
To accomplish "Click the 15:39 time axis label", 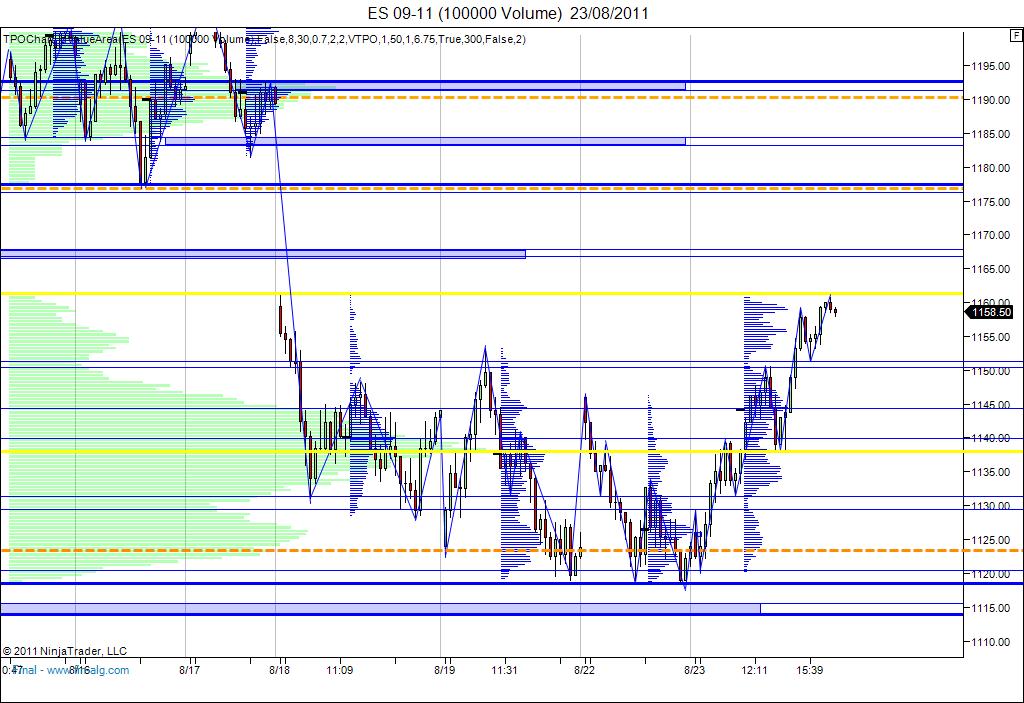I will click(x=810, y=670).
